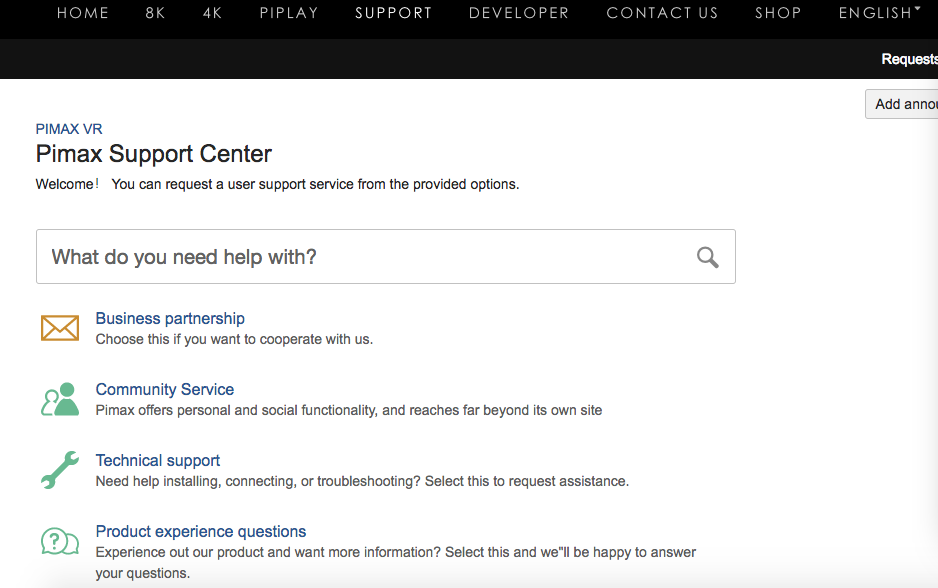Click the 'Choose this if you want to cooperate' text
Screen dimensions: 938x588
[x=234, y=339]
